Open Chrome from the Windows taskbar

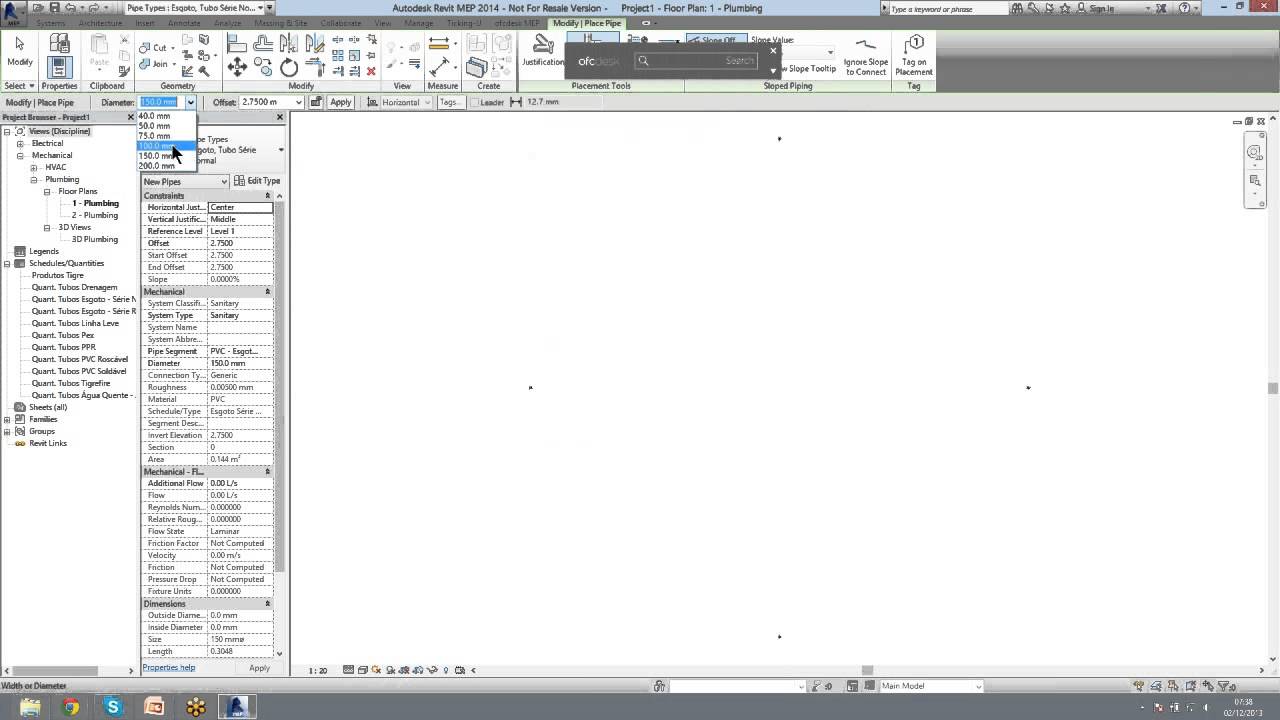(x=71, y=707)
